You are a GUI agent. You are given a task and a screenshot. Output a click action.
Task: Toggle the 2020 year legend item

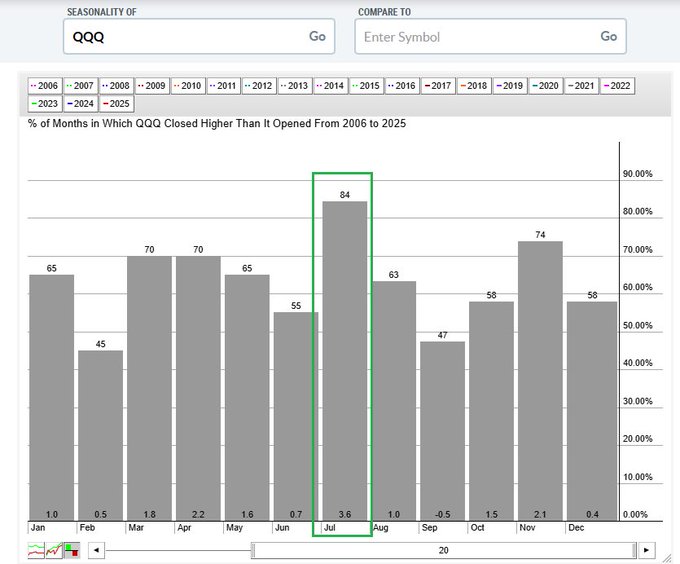(x=546, y=86)
